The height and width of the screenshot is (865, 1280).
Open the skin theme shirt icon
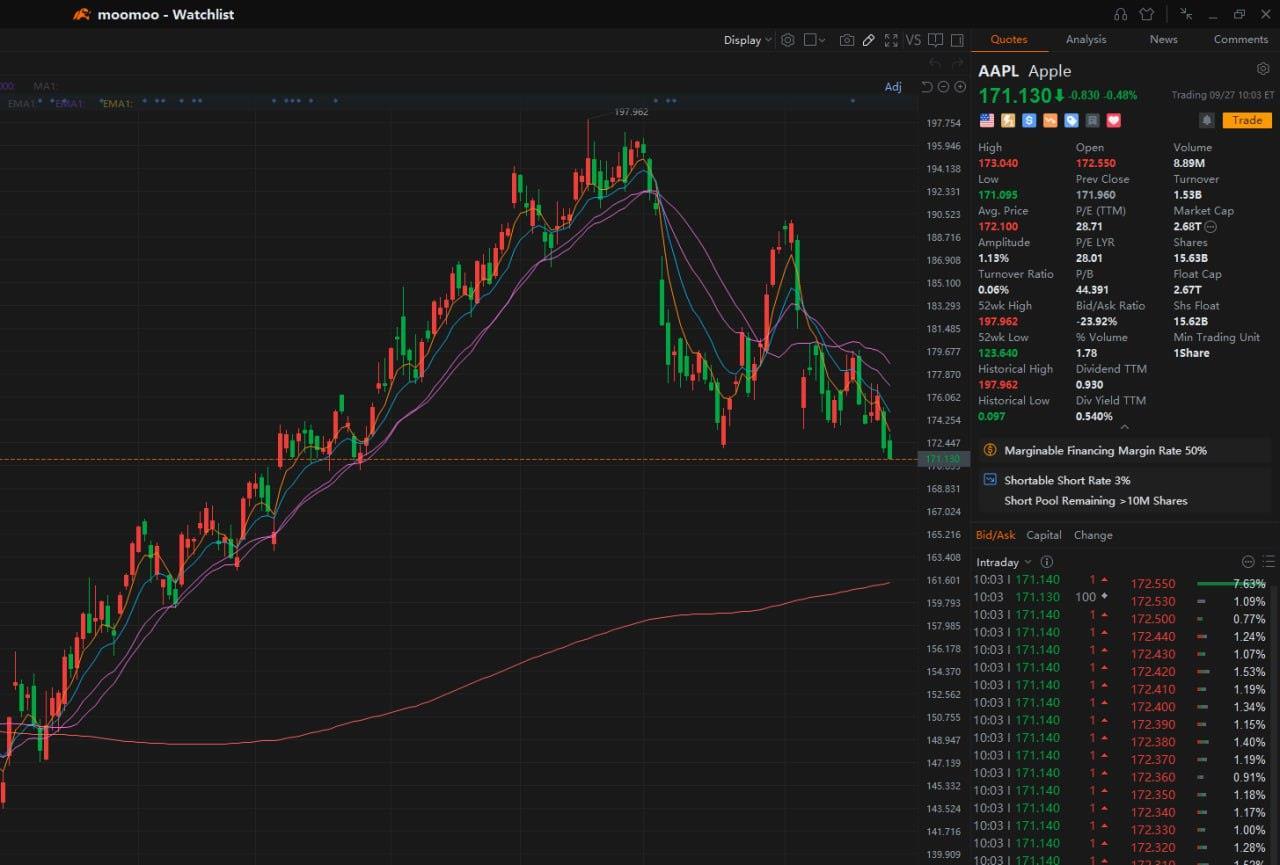pyautogui.click(x=1146, y=14)
